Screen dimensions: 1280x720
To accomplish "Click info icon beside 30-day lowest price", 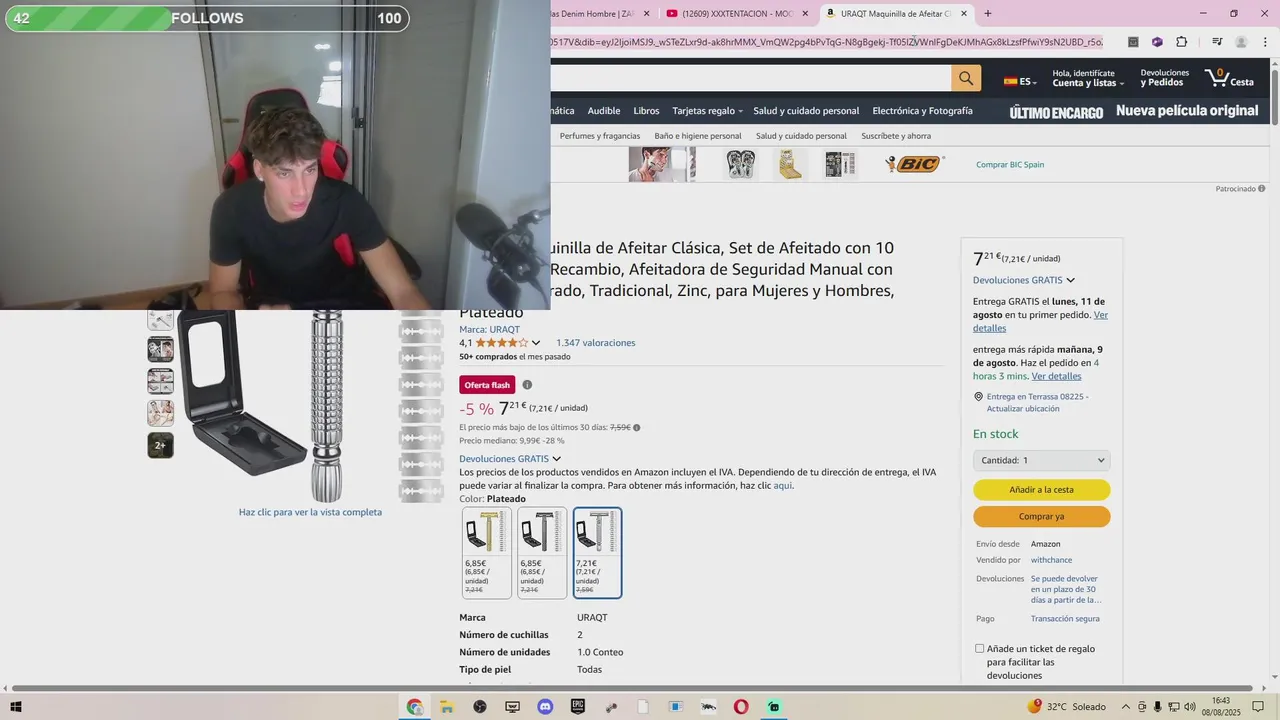I will click(x=637, y=427).
